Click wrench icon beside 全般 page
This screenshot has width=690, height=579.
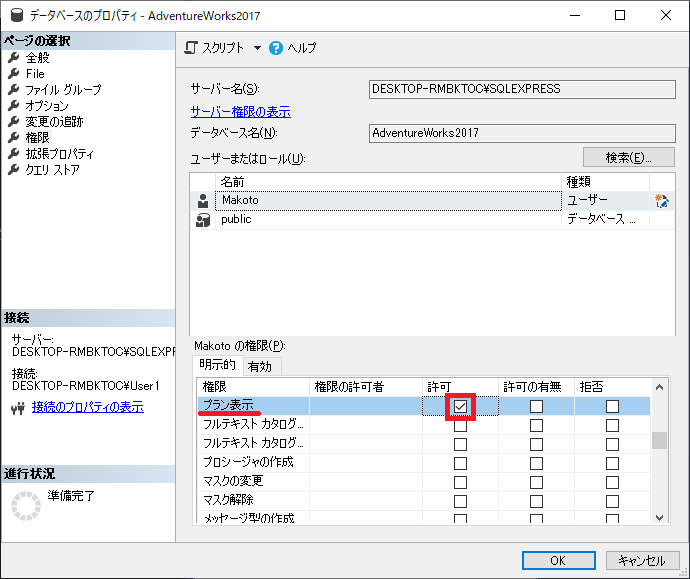point(14,57)
